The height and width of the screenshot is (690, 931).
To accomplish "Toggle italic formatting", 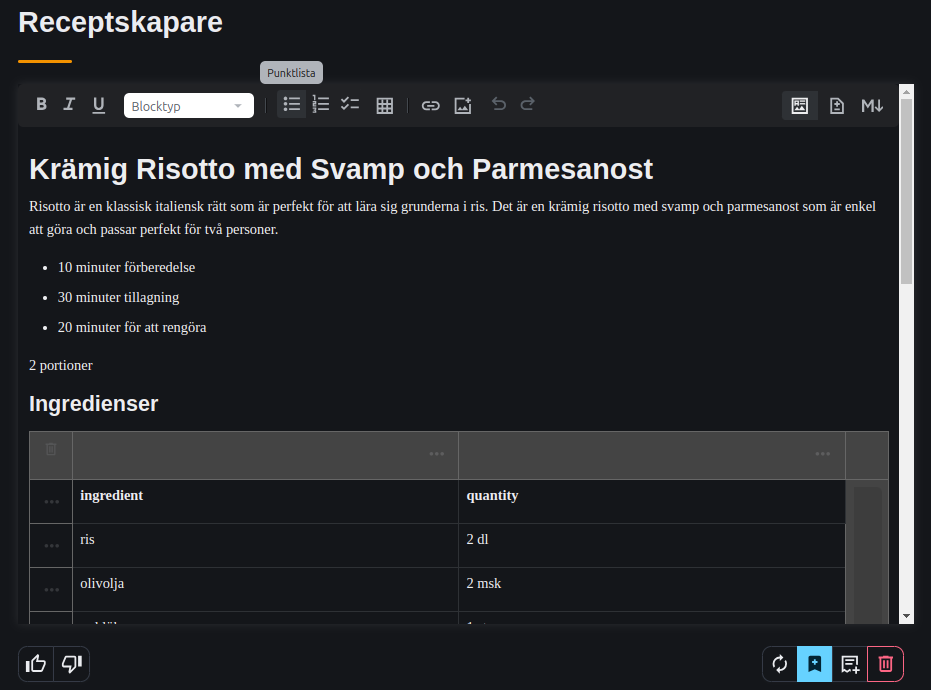I will (69, 105).
